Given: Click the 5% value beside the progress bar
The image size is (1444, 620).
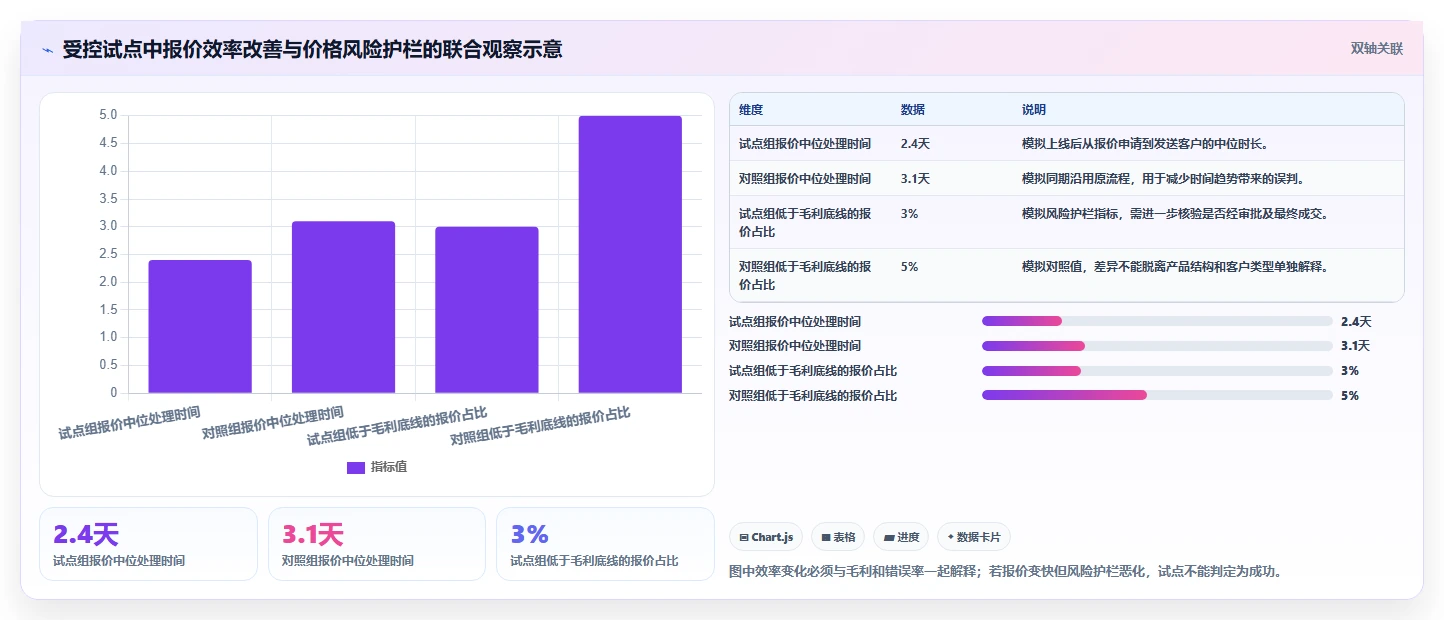Looking at the screenshot, I should point(1350,396).
